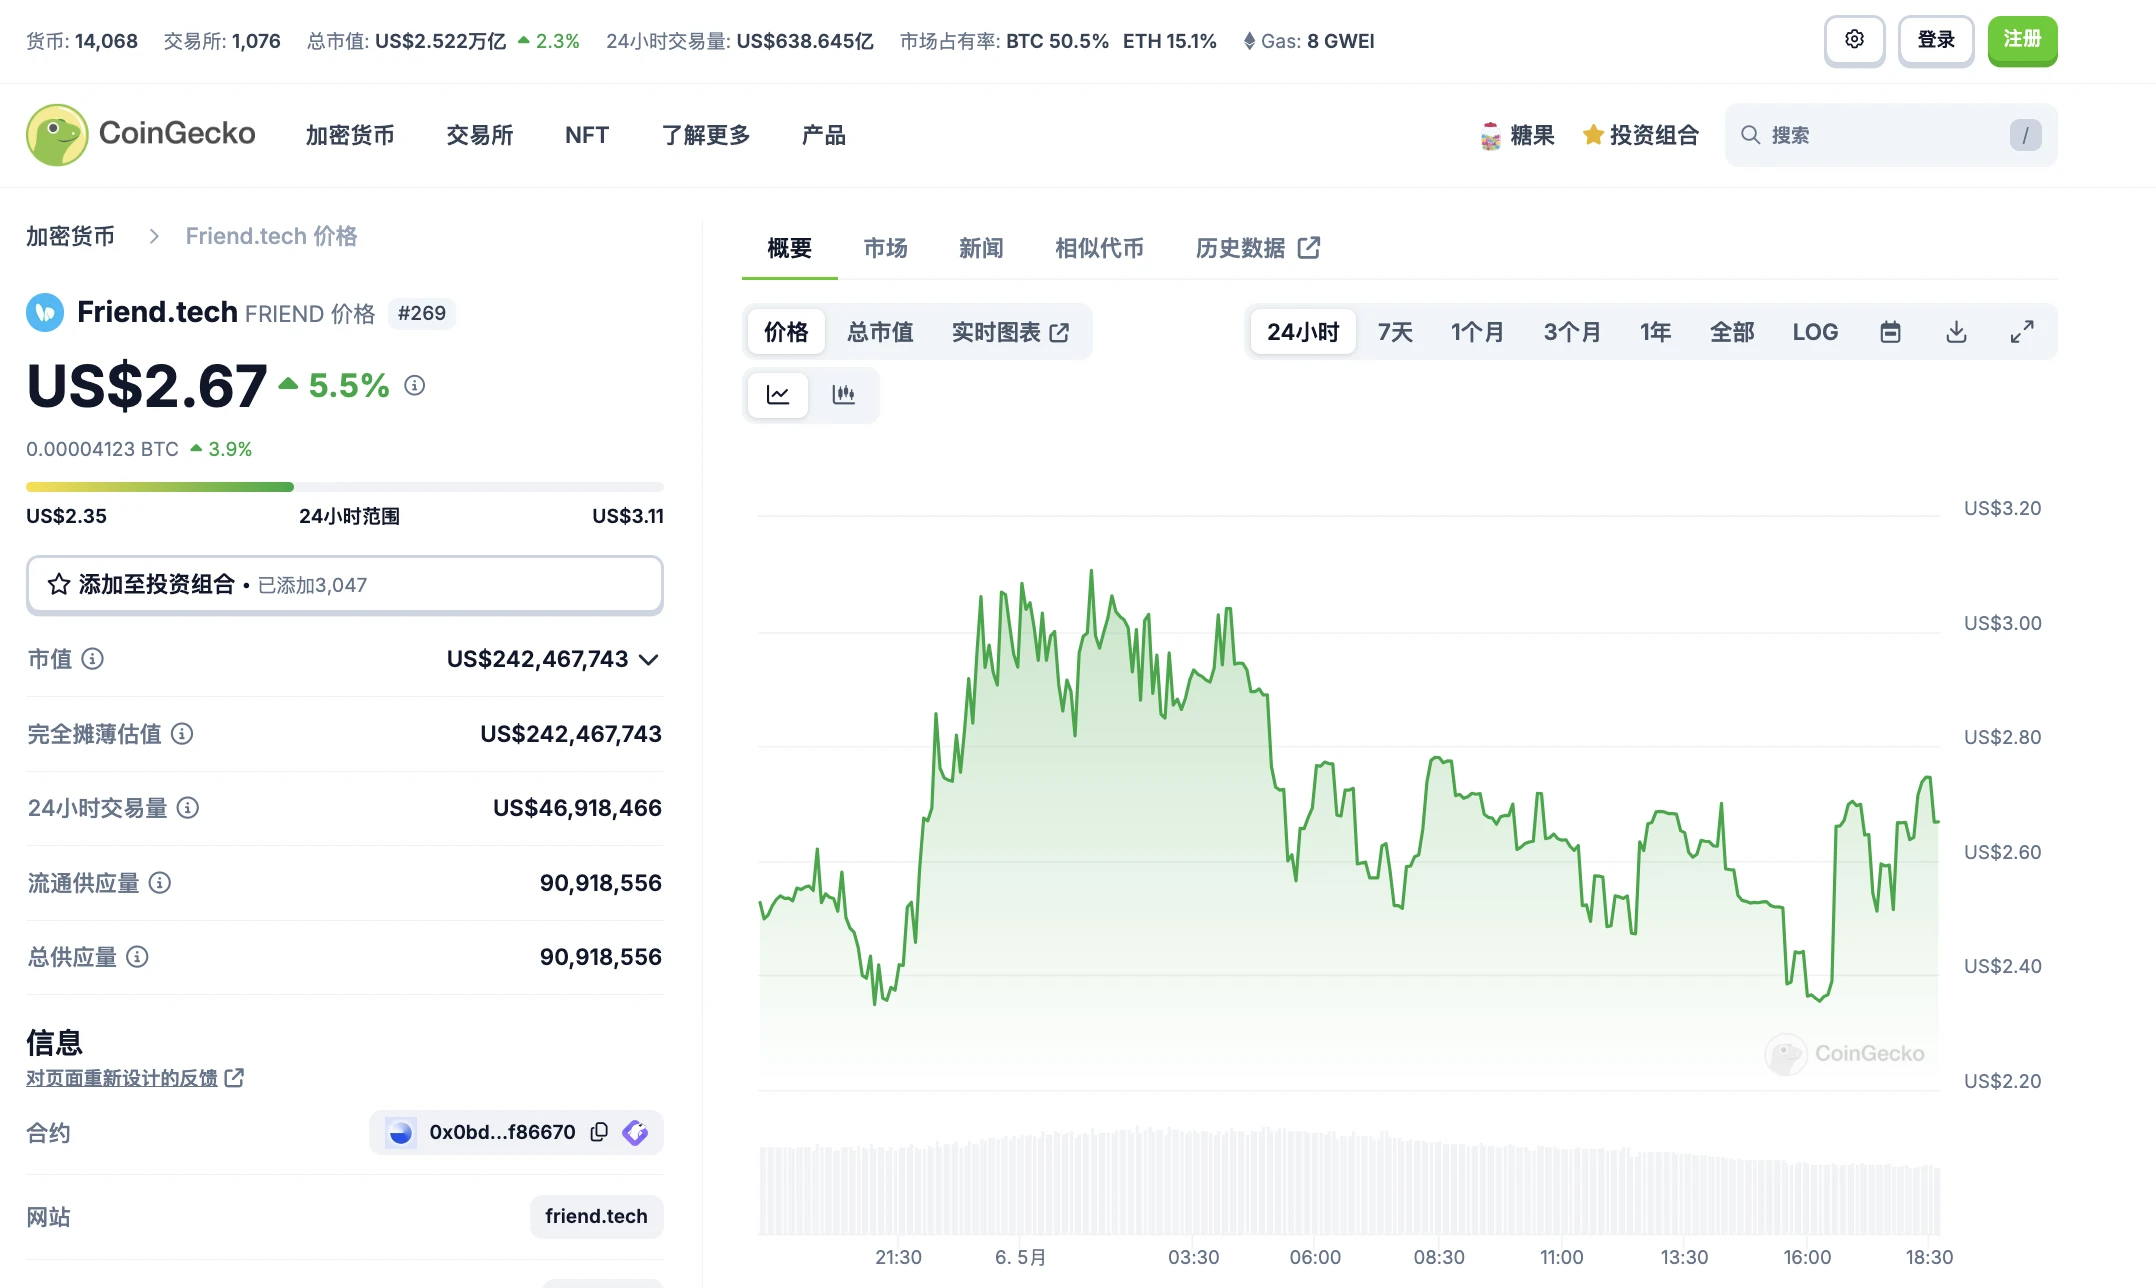Enable LOG scale on the chart
The width and height of the screenshot is (2156, 1288).
pos(1816,331)
